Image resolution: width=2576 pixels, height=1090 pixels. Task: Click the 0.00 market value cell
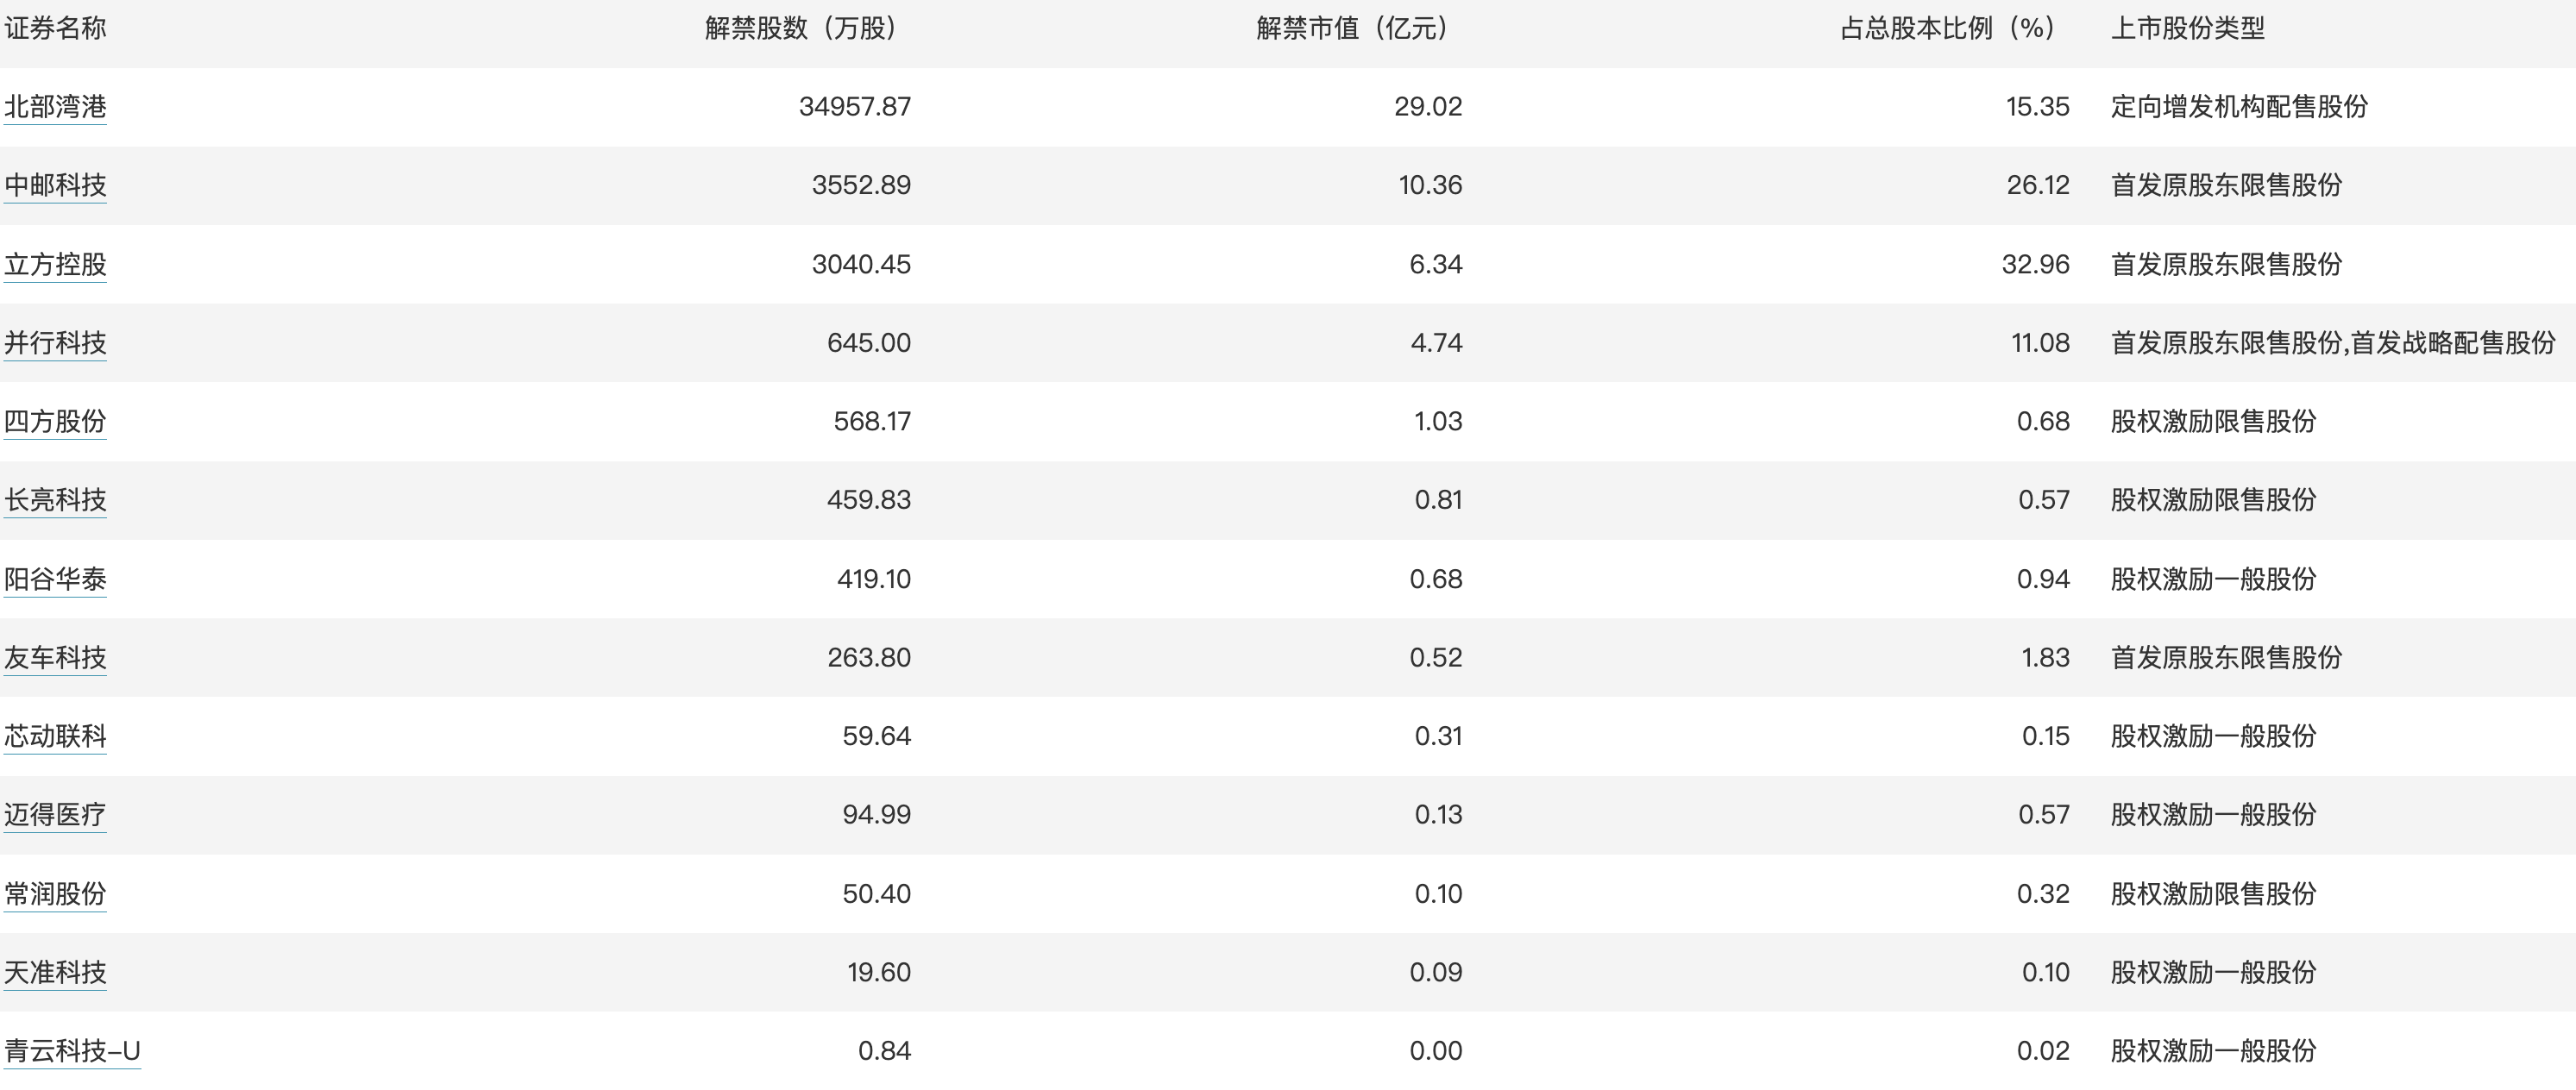pos(1436,1051)
